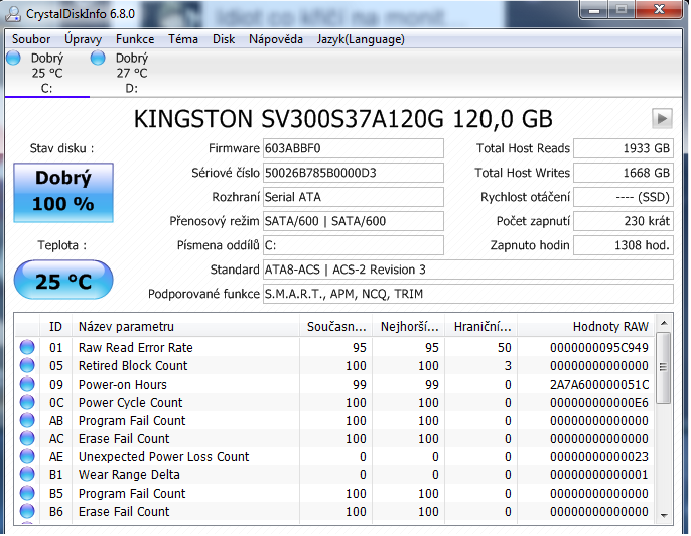Click the Podporované funkce field
691x536 pixels.
(468, 294)
